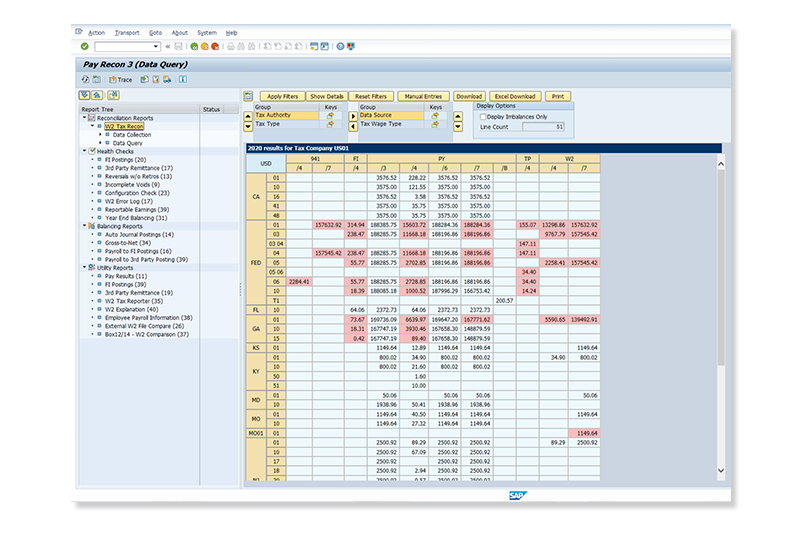
Task: Click the move-down arrow beside Tax Type
Action: pos(248,126)
